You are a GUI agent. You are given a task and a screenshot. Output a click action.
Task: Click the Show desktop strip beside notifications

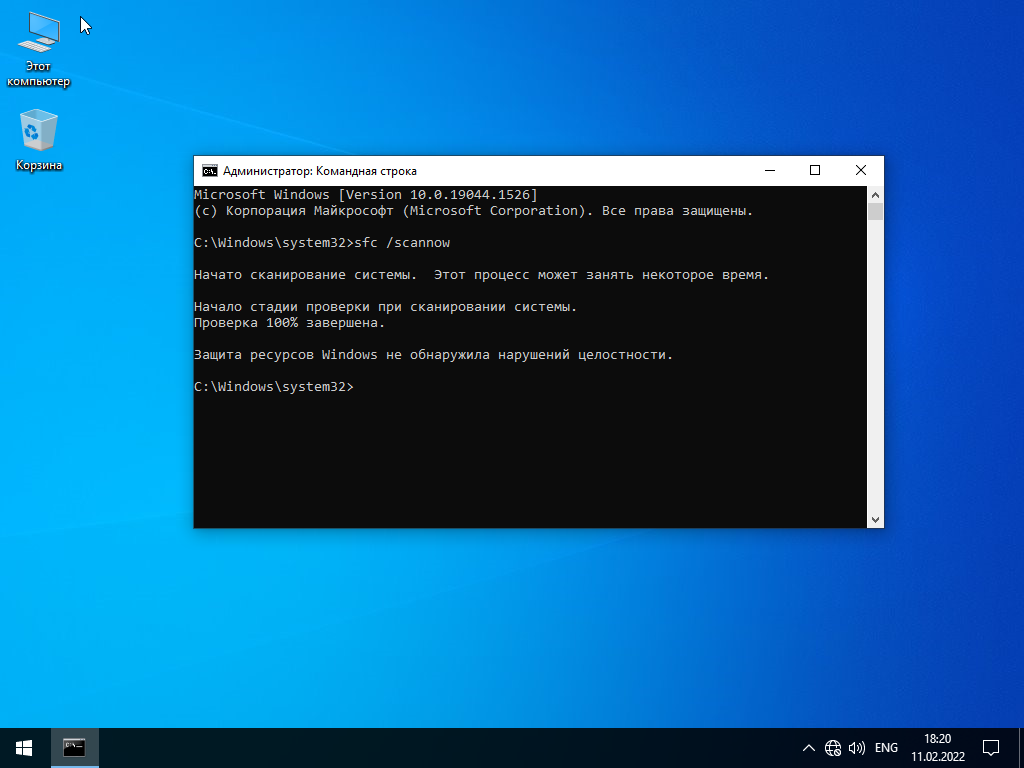tap(1021, 748)
